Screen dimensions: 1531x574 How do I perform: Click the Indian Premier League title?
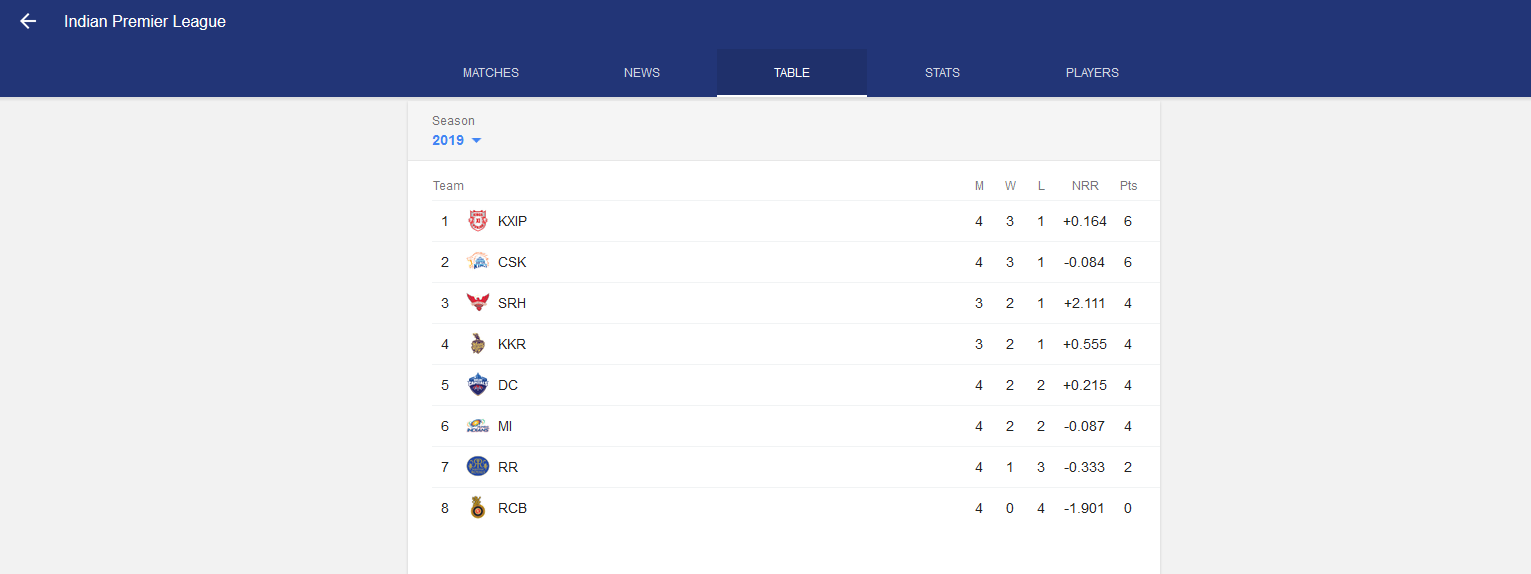pyautogui.click(x=145, y=22)
